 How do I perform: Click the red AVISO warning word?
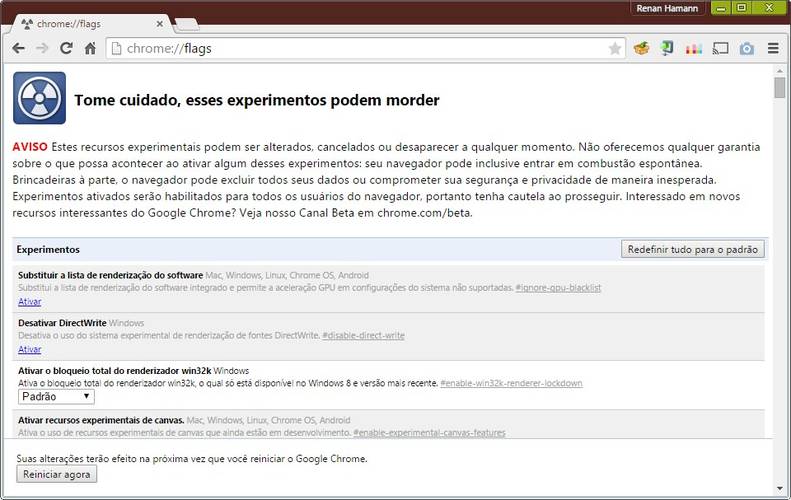30,147
